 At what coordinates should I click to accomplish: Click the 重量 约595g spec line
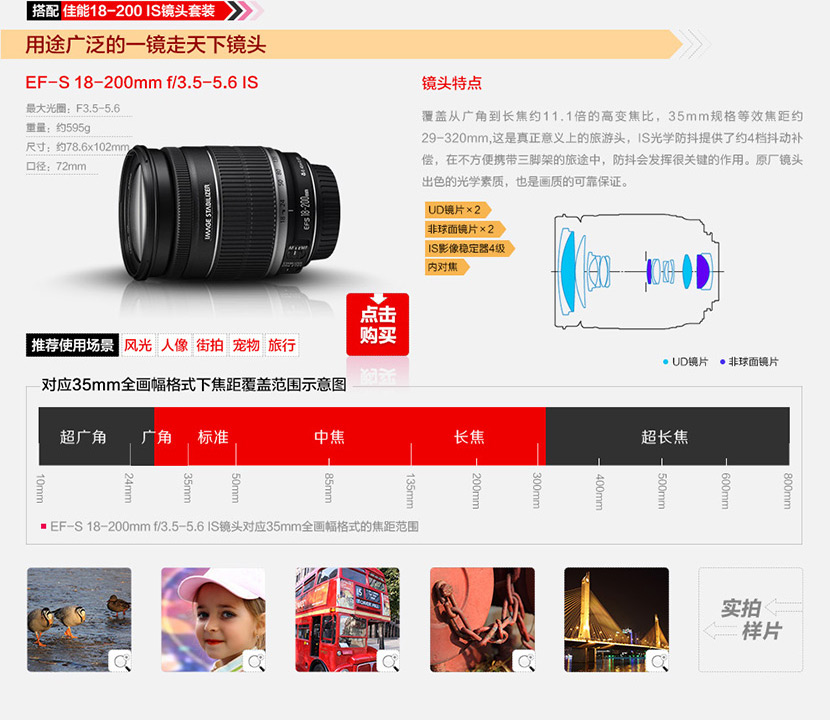58,128
